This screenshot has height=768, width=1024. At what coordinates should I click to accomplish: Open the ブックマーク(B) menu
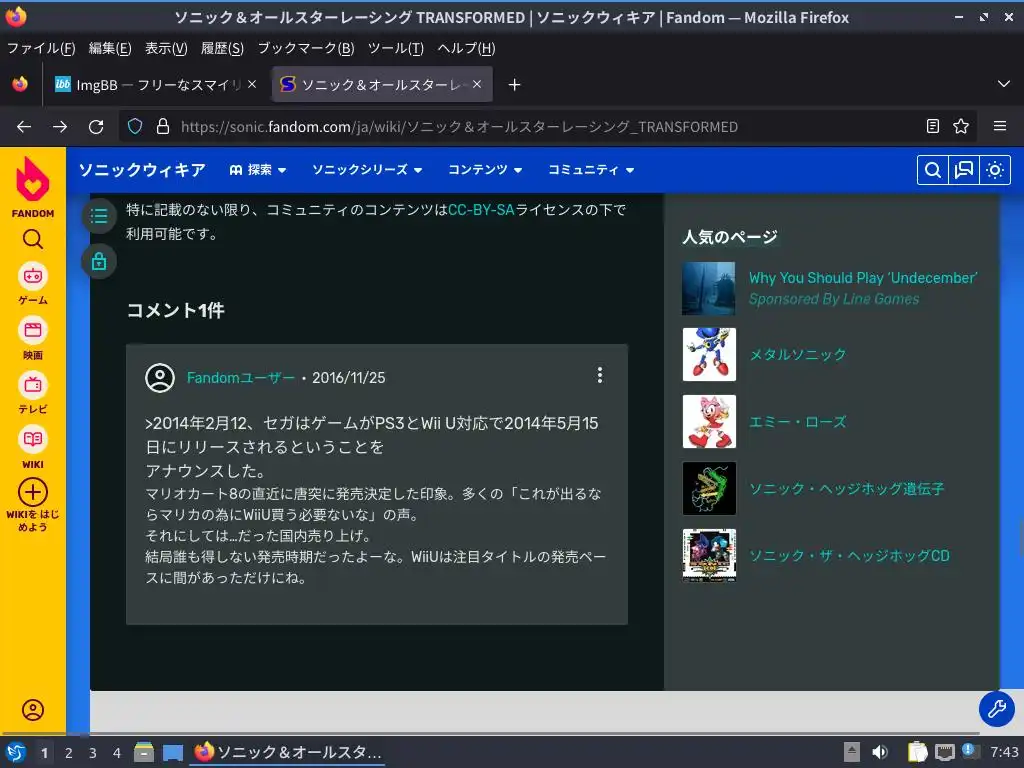click(306, 48)
